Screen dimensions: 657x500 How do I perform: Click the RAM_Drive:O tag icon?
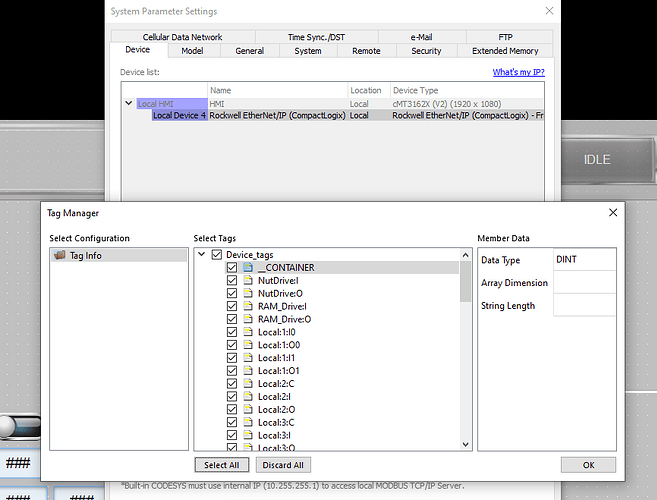(x=248, y=319)
